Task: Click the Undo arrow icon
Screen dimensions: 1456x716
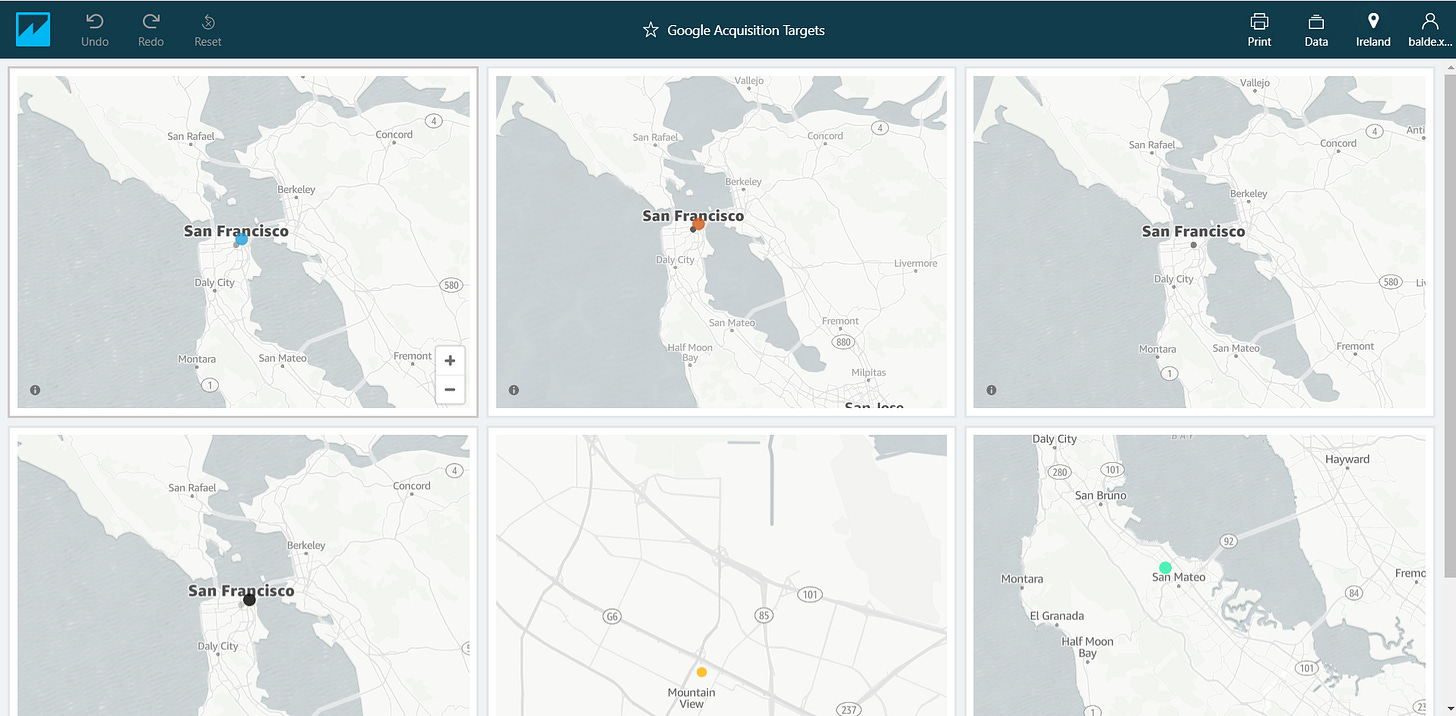Action: coord(95,21)
